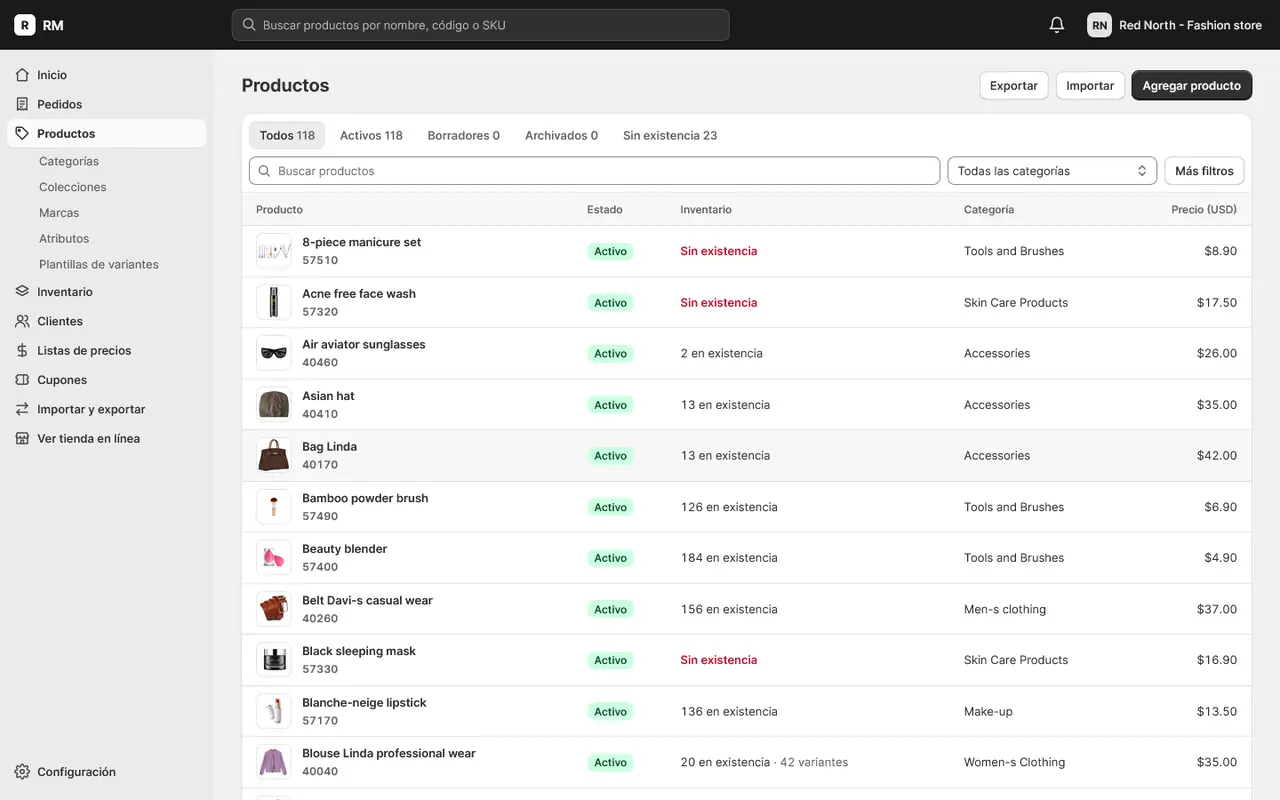This screenshot has height=800, width=1280.
Task: Click the Configuración gear icon
Action: (23, 772)
